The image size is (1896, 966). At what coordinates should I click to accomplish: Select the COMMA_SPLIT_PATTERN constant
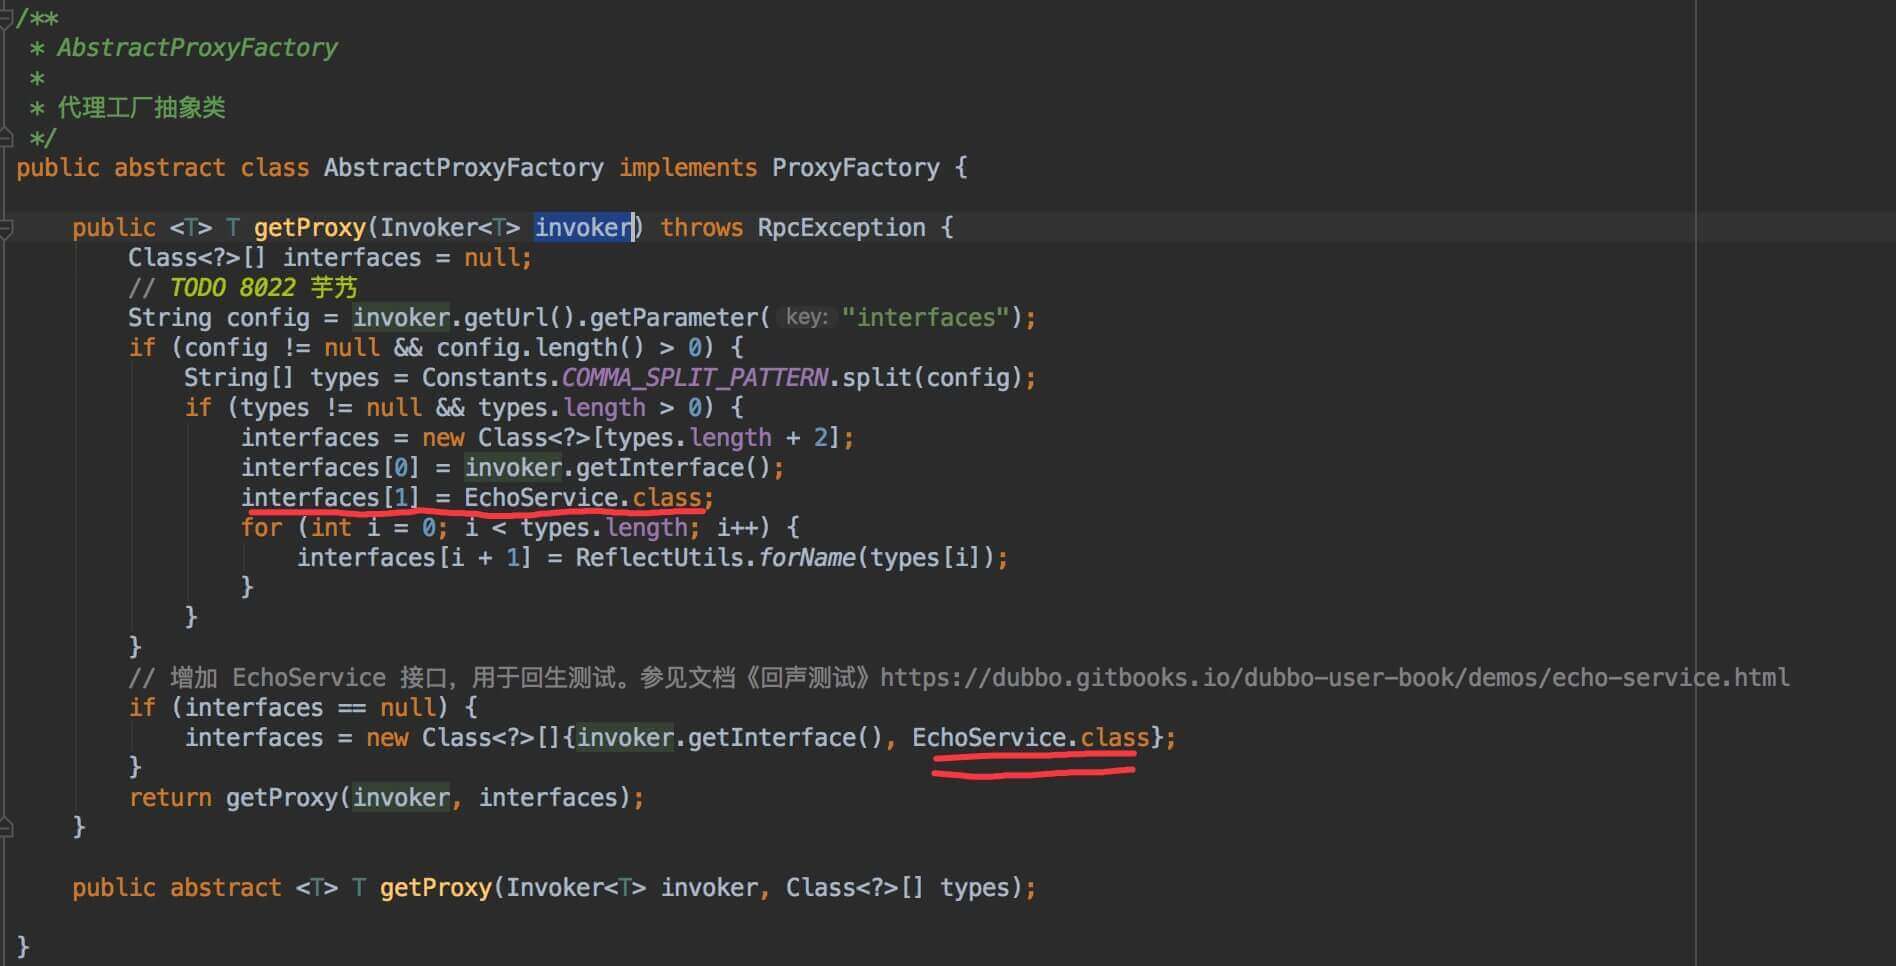(x=695, y=378)
